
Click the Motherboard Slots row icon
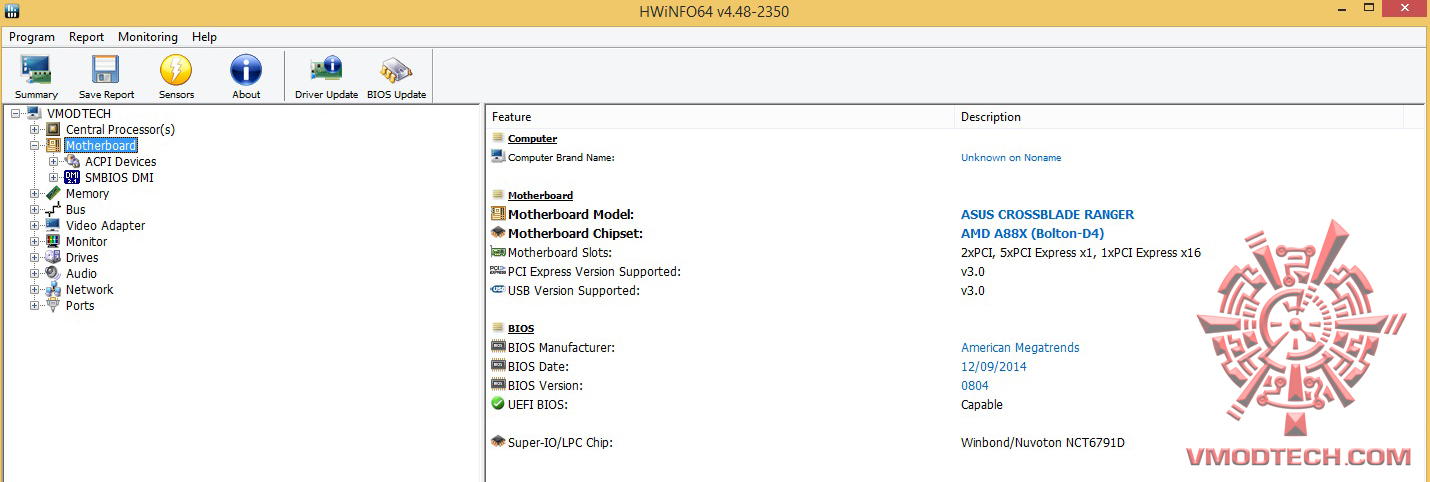pyautogui.click(x=498, y=252)
